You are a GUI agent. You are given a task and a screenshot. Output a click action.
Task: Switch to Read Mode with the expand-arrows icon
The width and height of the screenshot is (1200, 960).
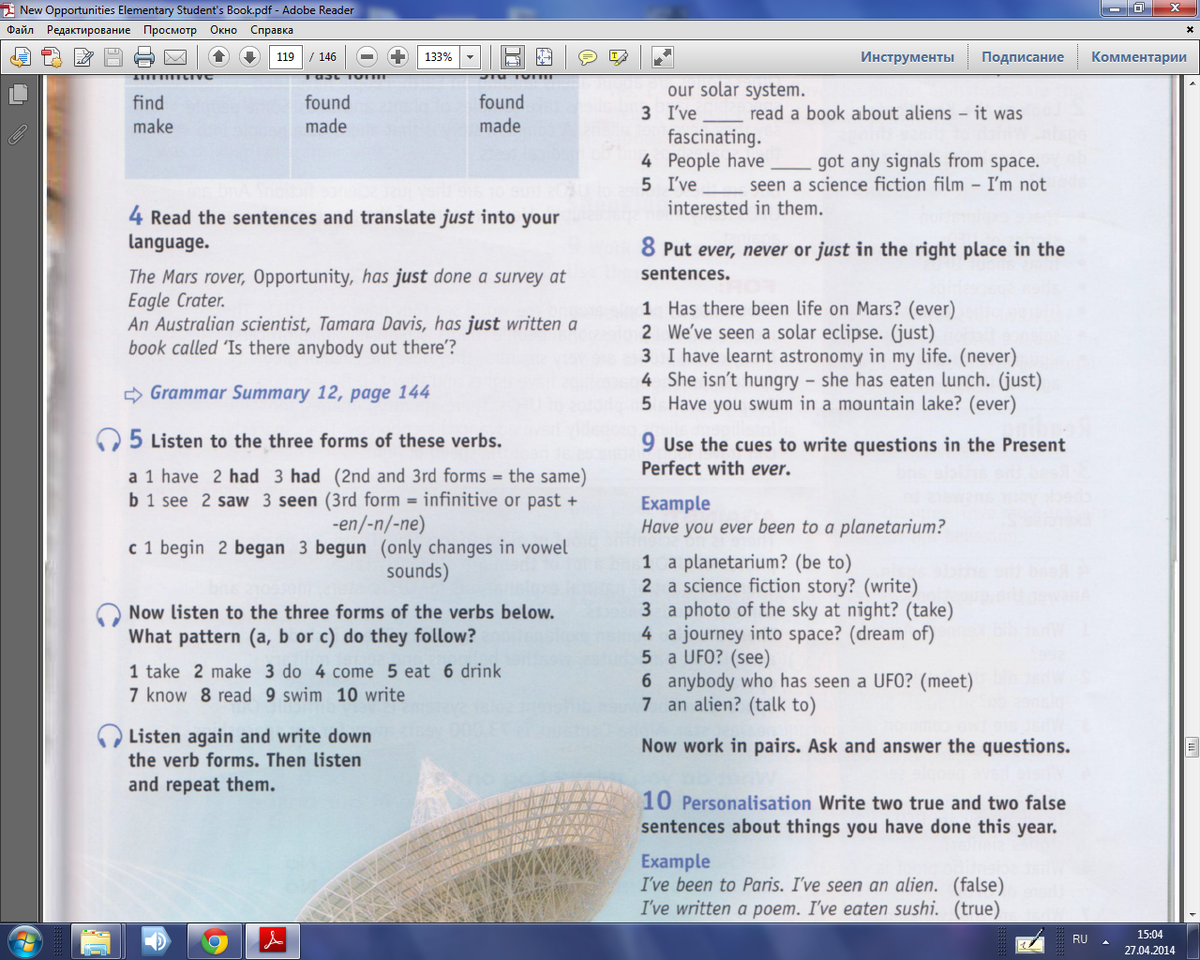pos(663,56)
